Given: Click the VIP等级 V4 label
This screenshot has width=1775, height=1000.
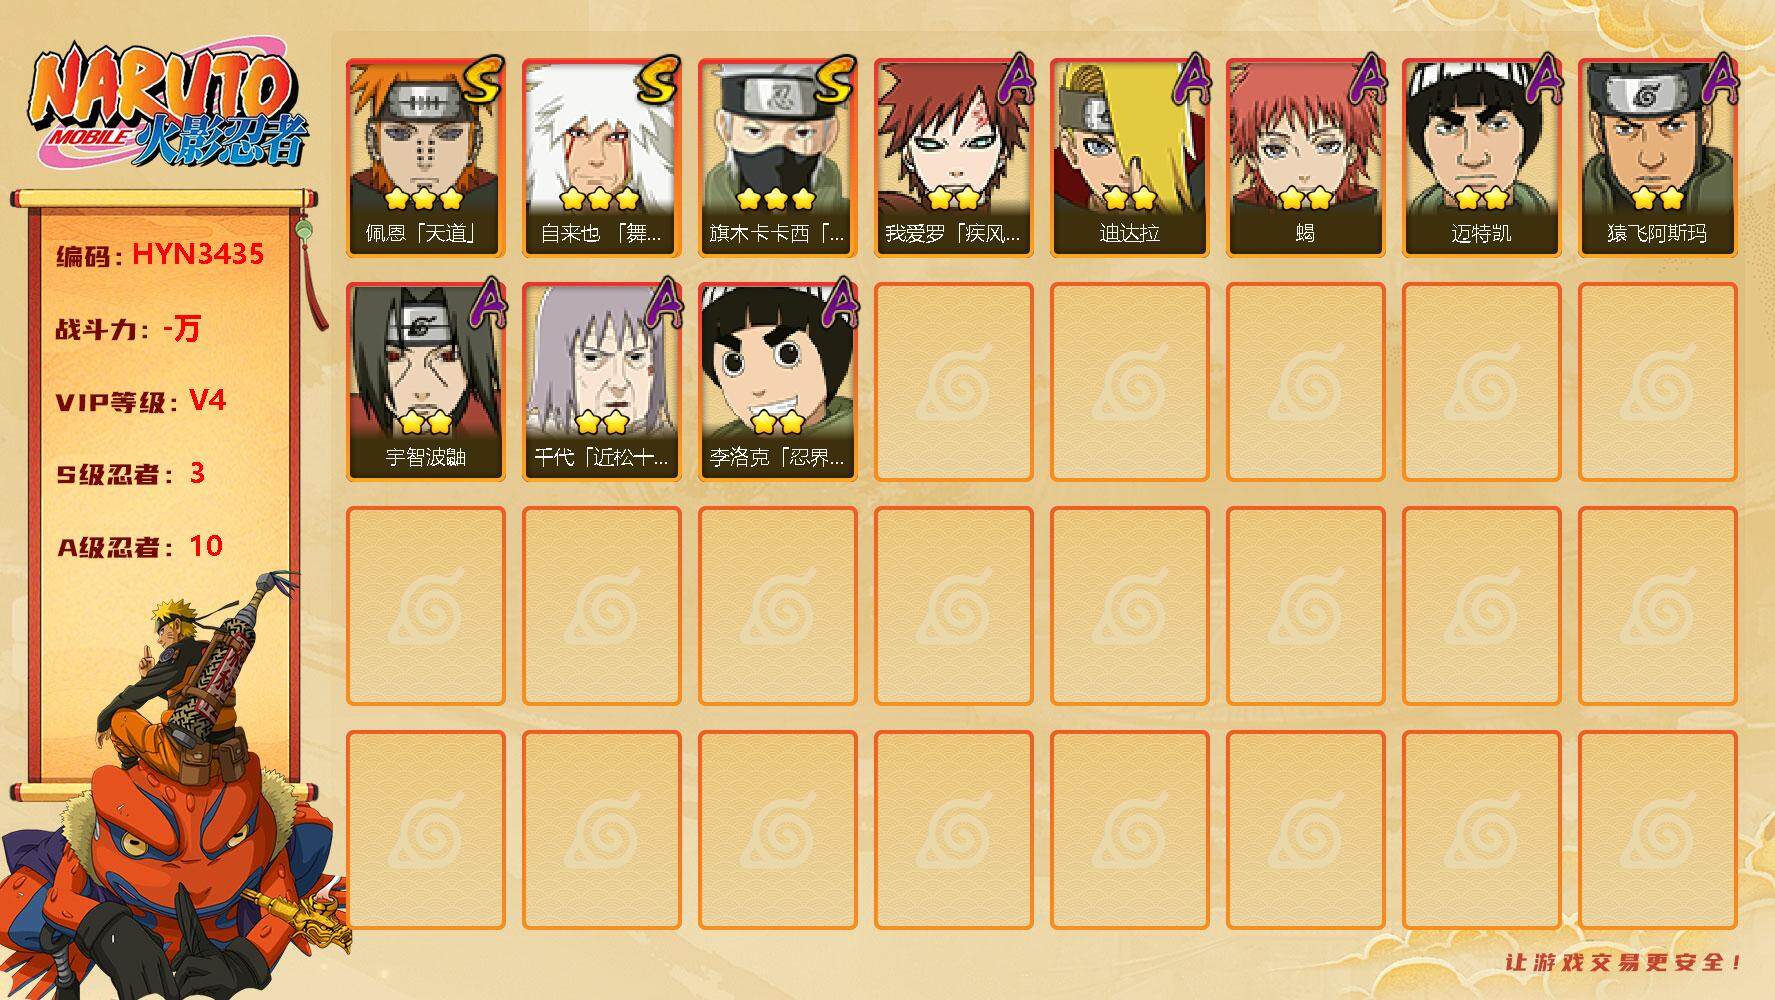Looking at the screenshot, I should [x=141, y=401].
